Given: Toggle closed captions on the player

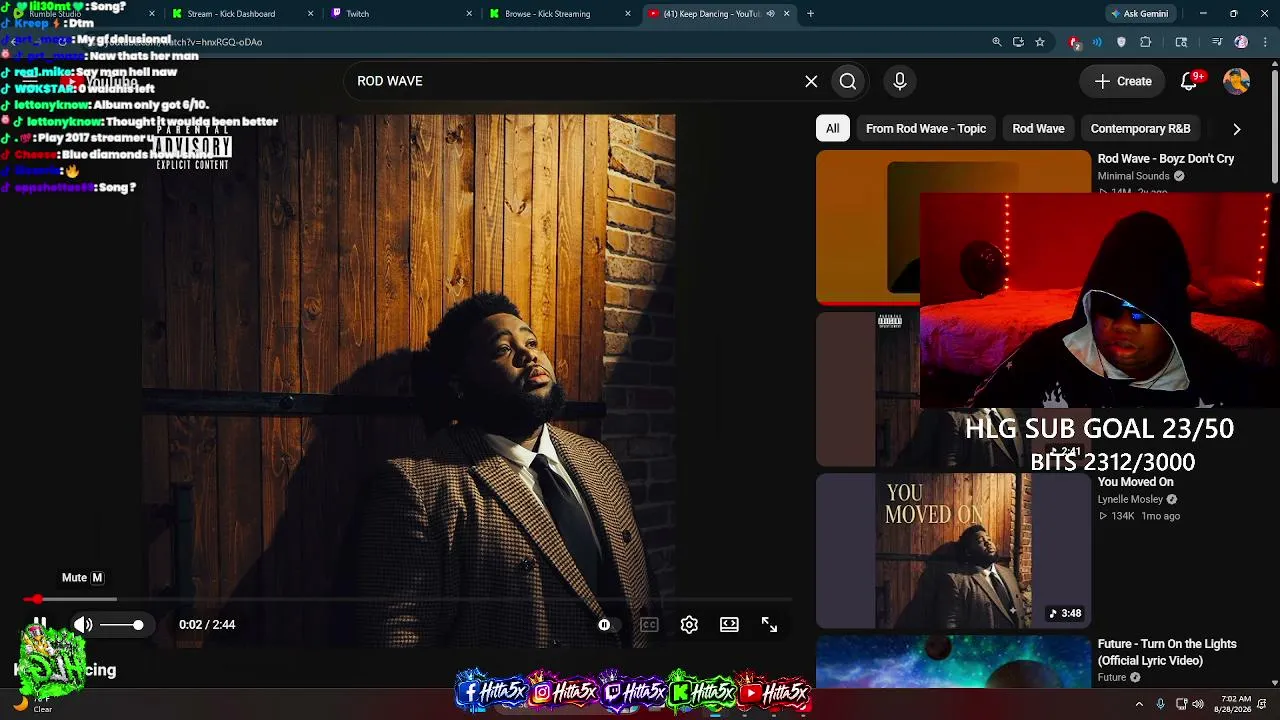Looking at the screenshot, I should (x=649, y=625).
